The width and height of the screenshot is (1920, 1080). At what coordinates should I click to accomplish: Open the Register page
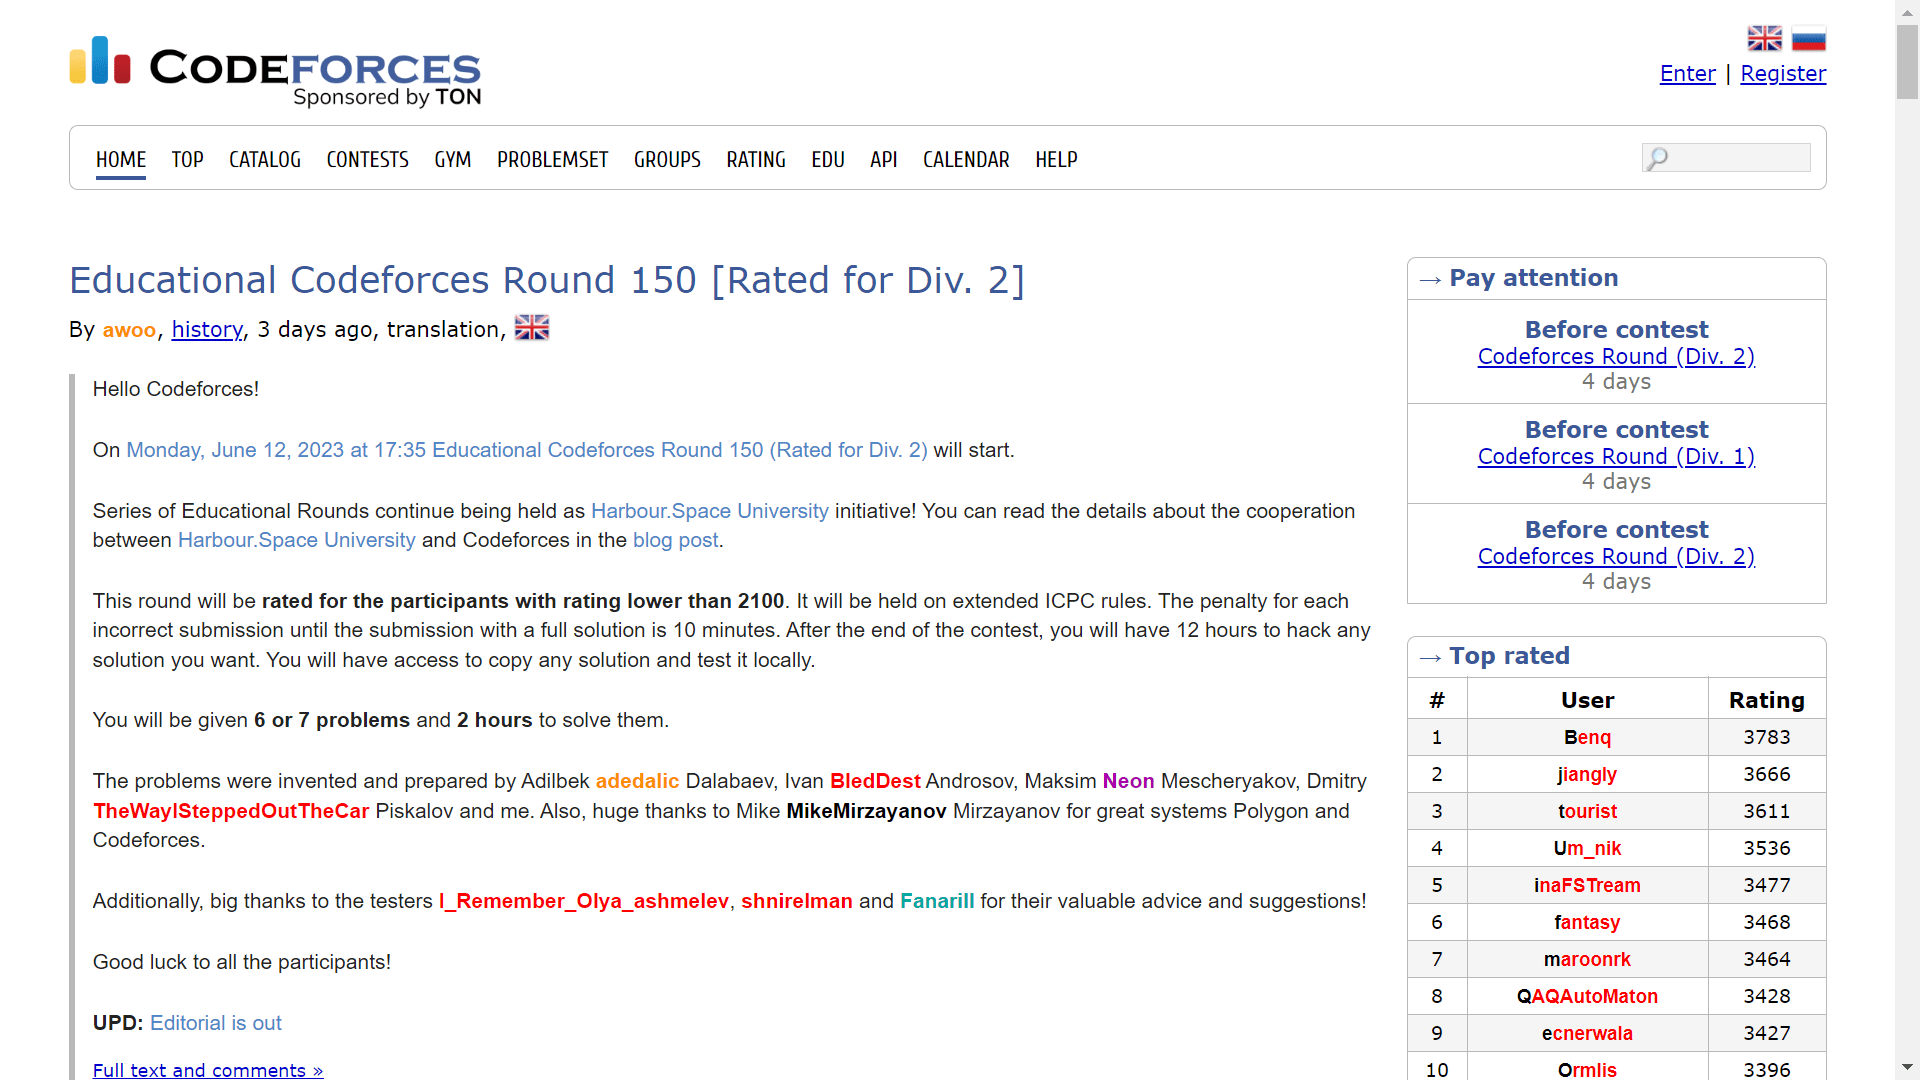1783,73
